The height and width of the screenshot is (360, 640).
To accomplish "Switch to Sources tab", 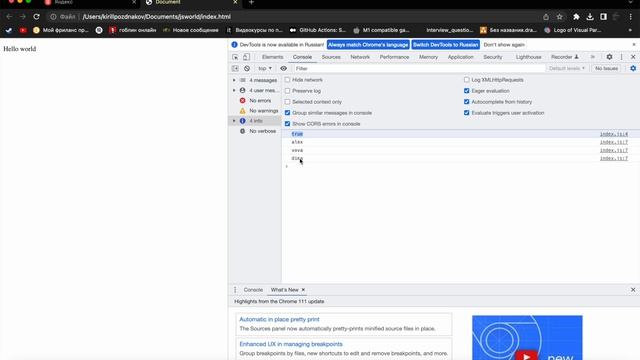I will pyautogui.click(x=331, y=57).
